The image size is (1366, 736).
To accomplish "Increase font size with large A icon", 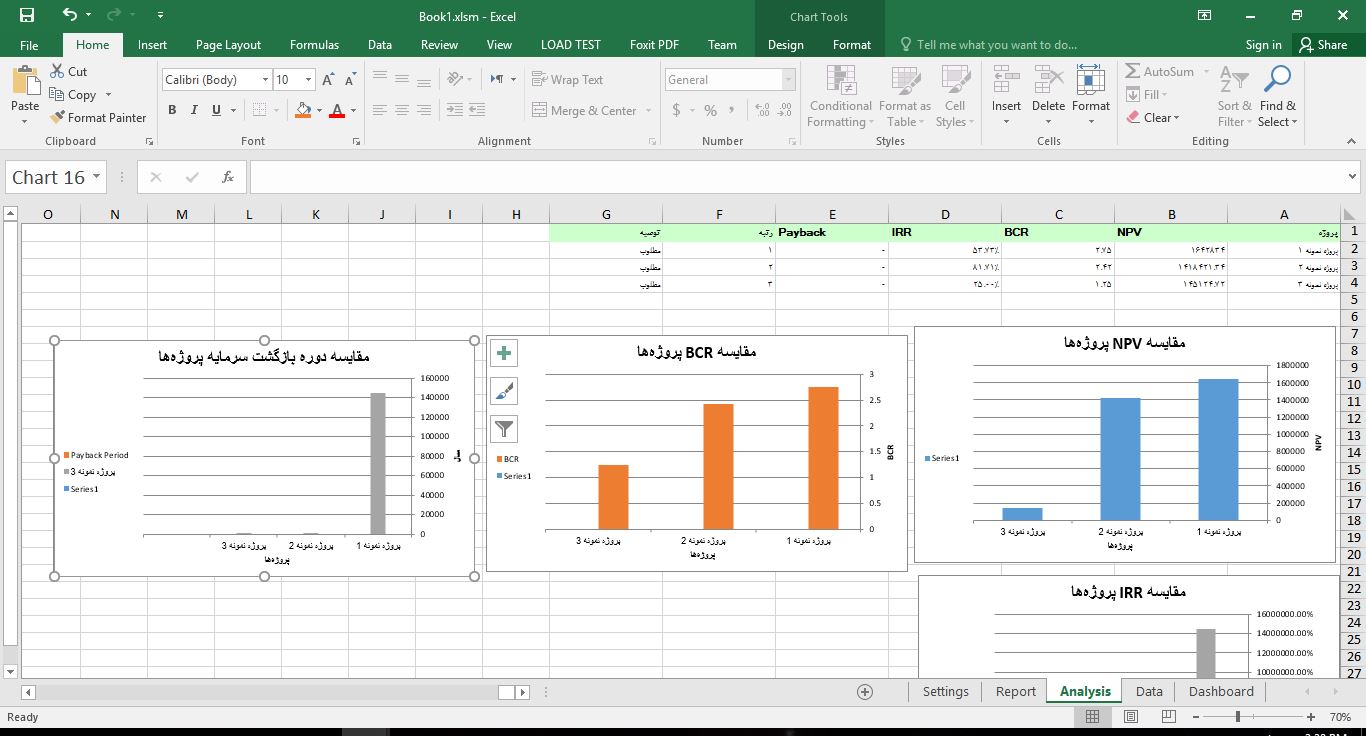I will coord(328,80).
